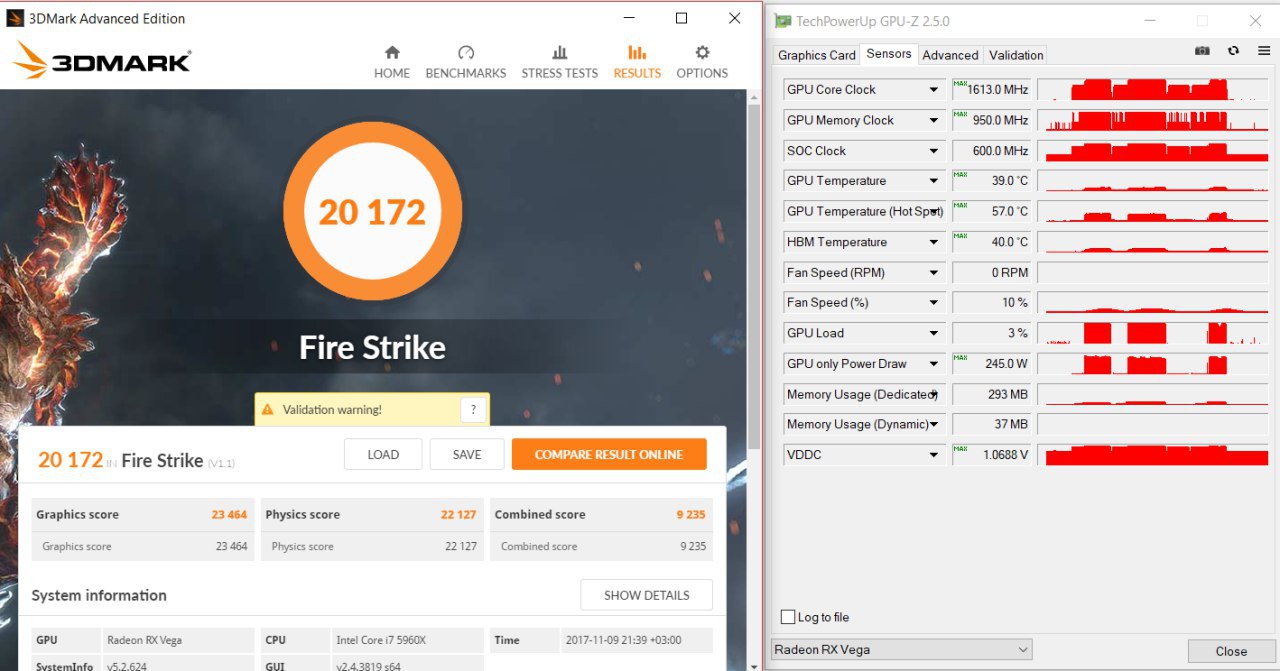Click the GPU-Z Close button
Image resolution: width=1280 pixels, height=671 pixels.
(x=1231, y=651)
